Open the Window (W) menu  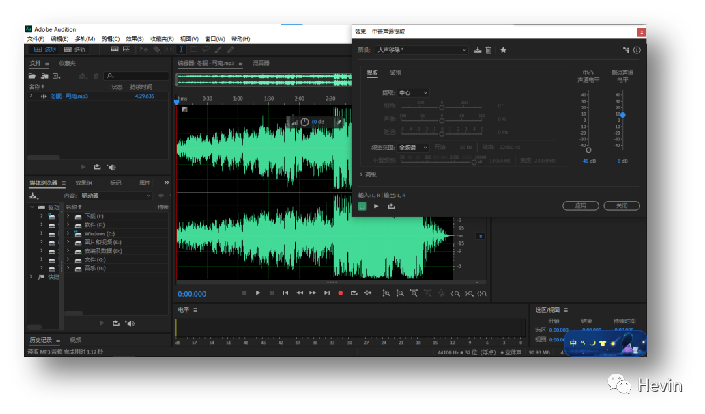coord(214,39)
